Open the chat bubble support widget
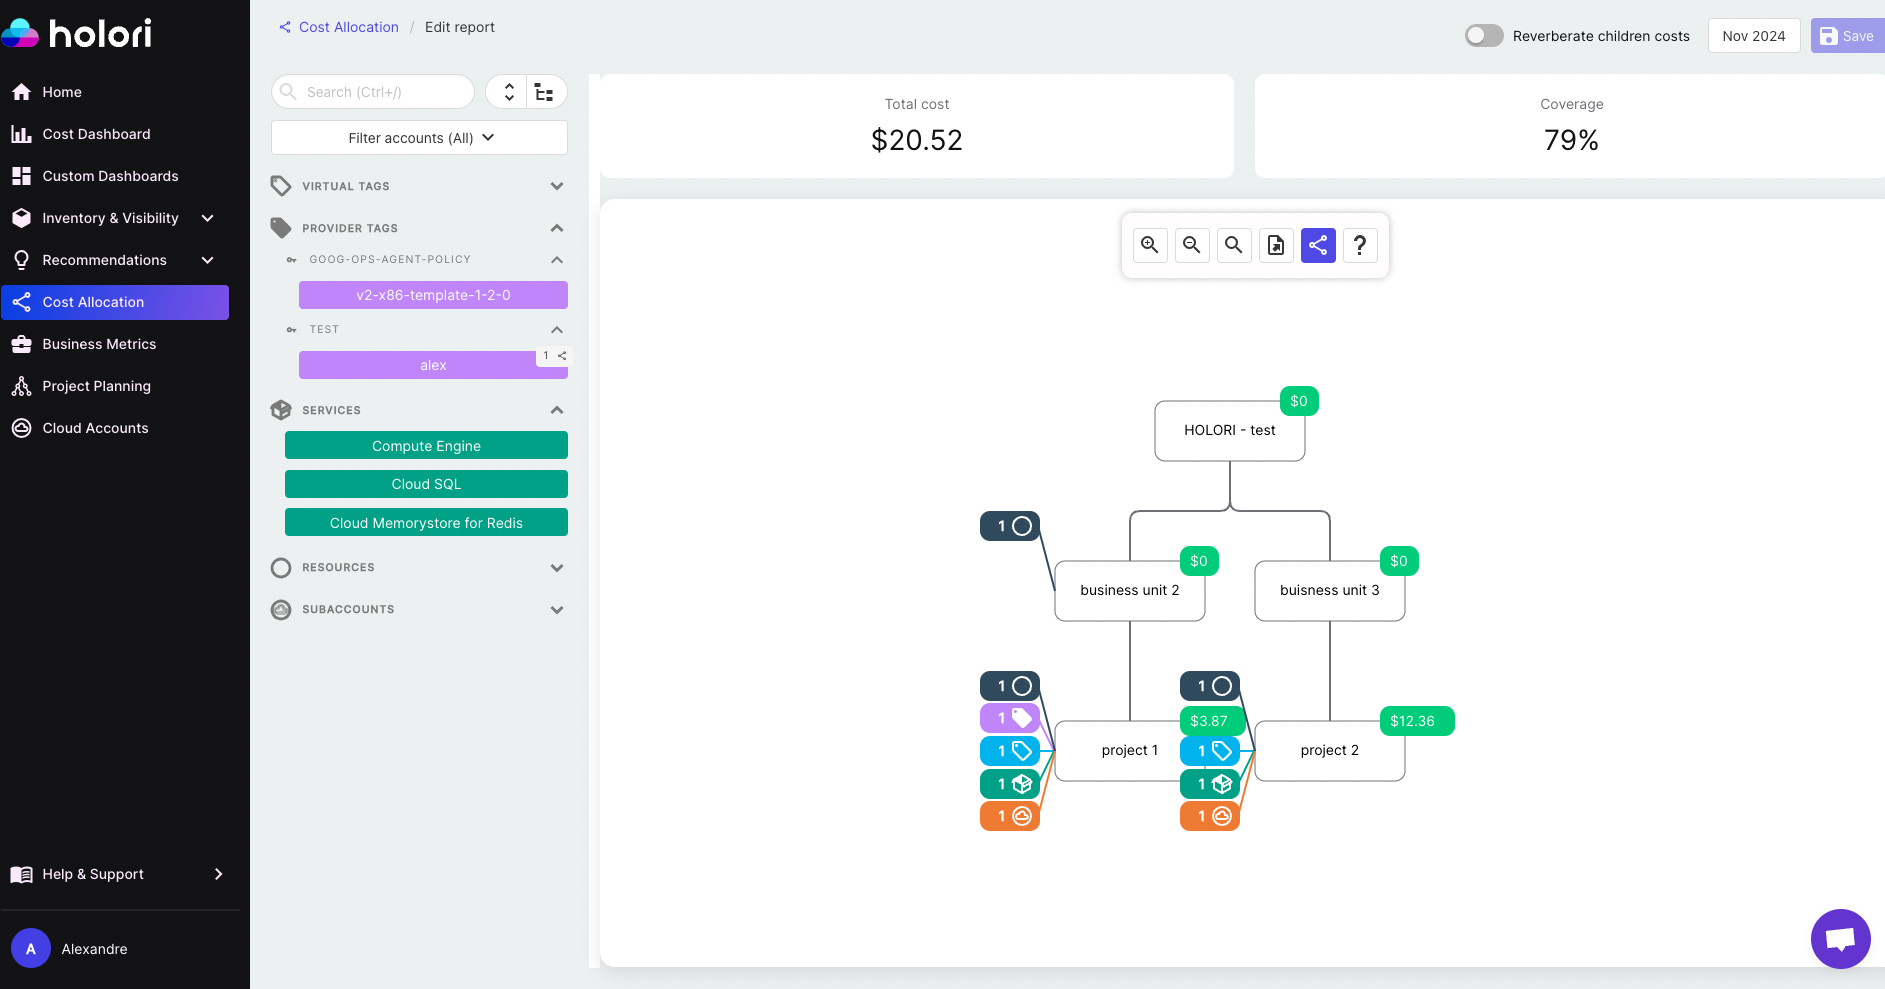The width and height of the screenshot is (1885, 989). [1840, 938]
